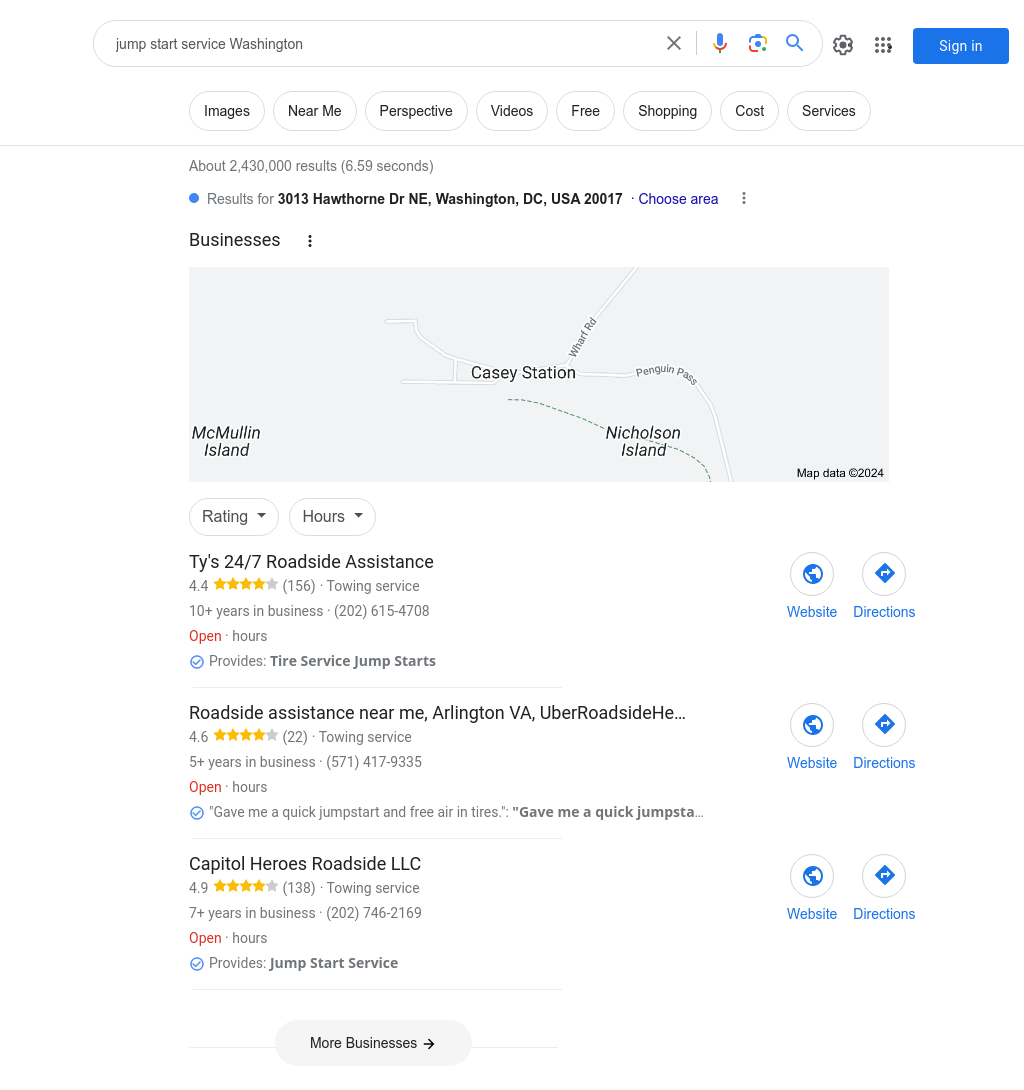Open search by image lens icon
1024x1090 pixels.
click(758, 43)
